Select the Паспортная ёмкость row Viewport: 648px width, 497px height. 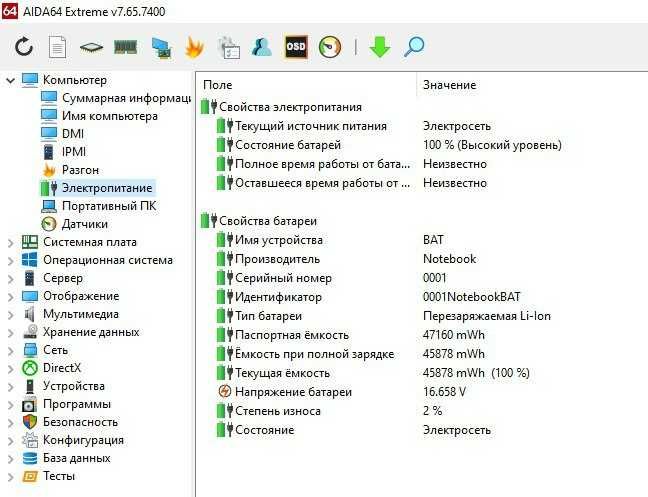(x=351, y=335)
